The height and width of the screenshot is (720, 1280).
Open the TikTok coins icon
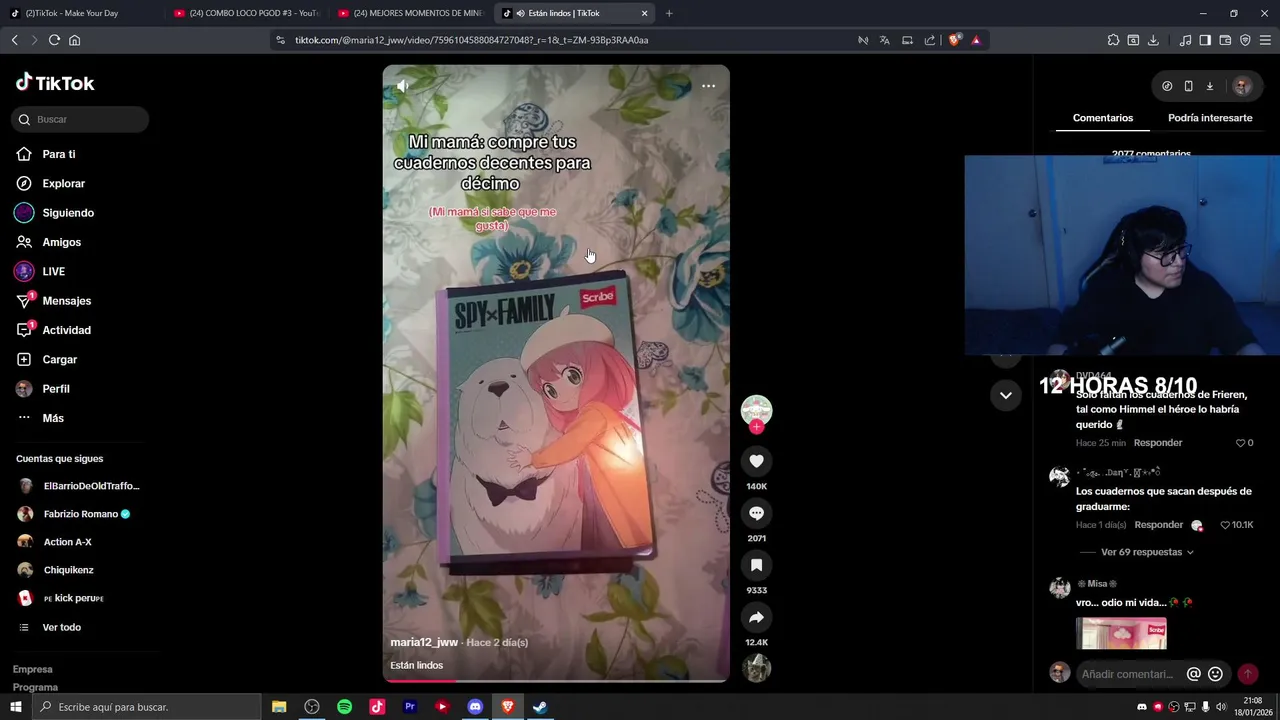click(x=1167, y=86)
